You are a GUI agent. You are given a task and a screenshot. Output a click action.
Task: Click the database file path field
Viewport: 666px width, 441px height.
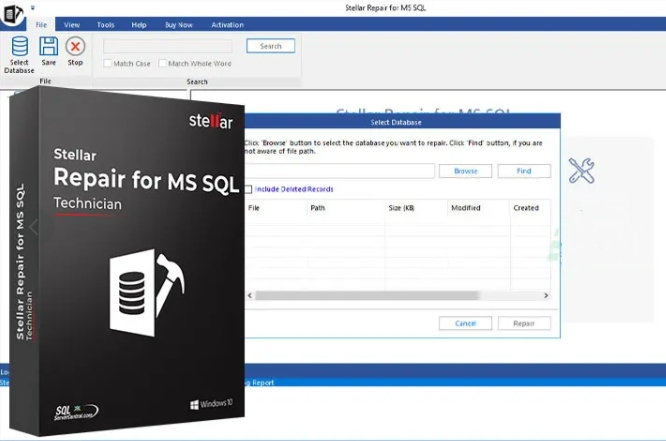tap(339, 171)
